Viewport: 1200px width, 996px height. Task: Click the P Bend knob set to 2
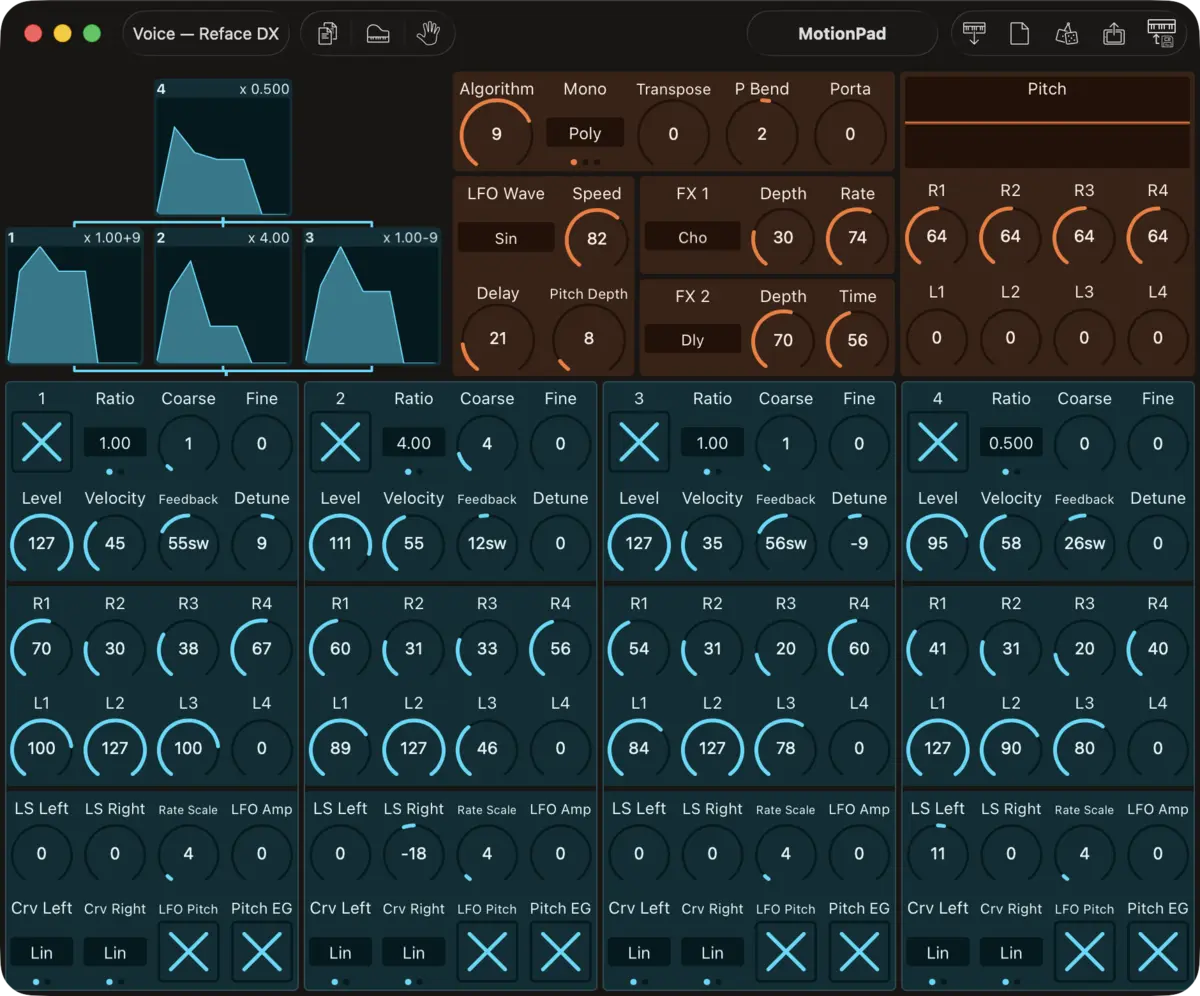(x=762, y=134)
